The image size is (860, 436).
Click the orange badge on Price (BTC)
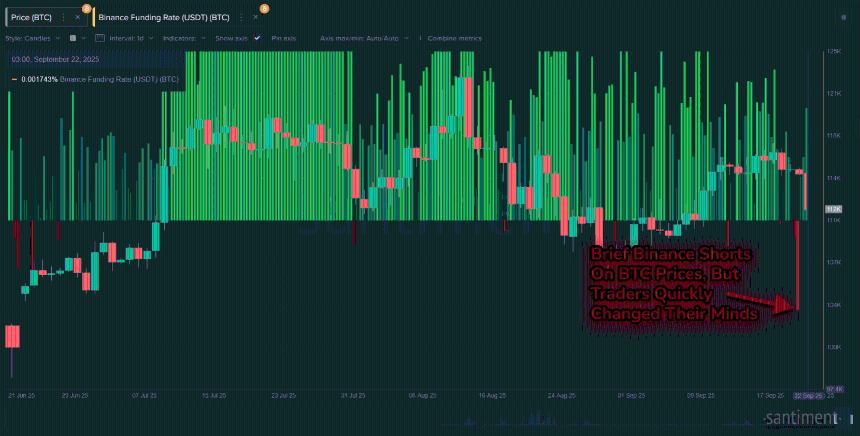[x=86, y=8]
